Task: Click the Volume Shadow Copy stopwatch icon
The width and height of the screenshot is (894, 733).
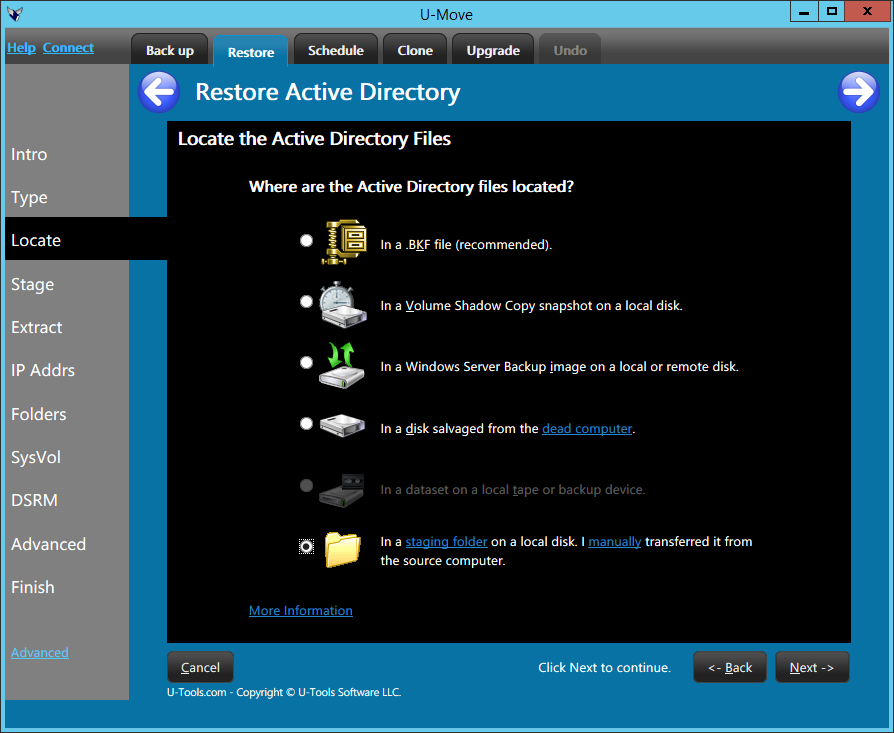Action: point(343,304)
